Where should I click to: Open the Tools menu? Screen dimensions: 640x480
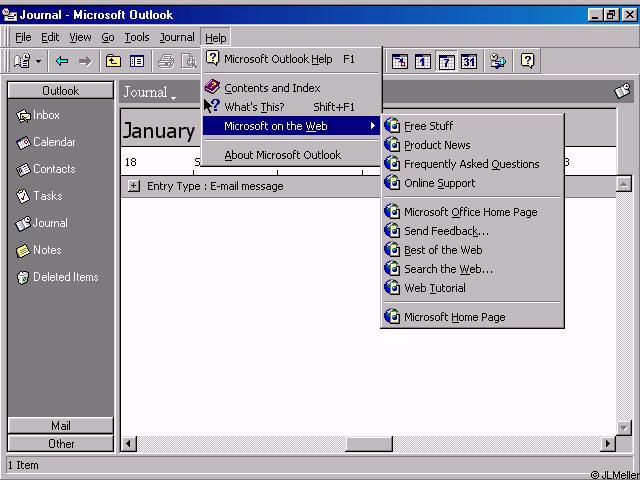[x=137, y=38]
